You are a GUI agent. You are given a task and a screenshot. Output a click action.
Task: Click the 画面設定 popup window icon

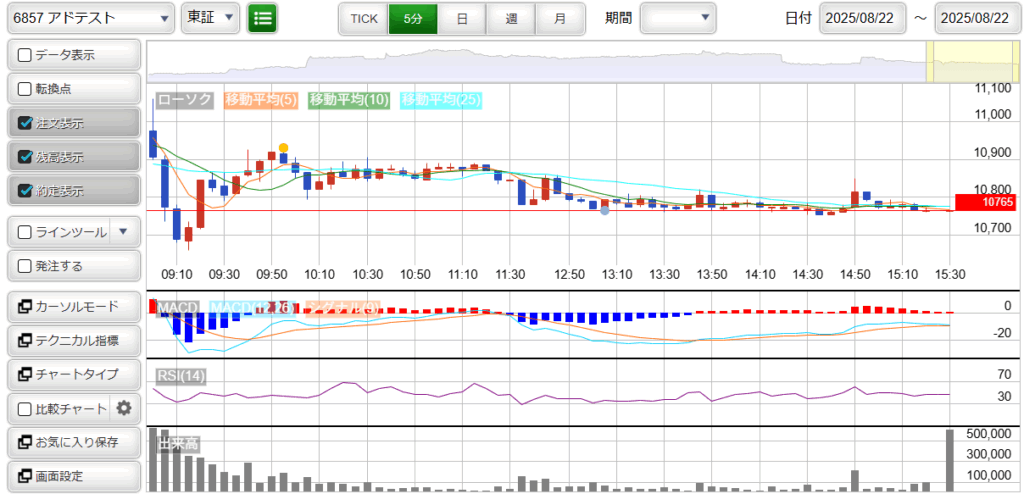point(25,476)
